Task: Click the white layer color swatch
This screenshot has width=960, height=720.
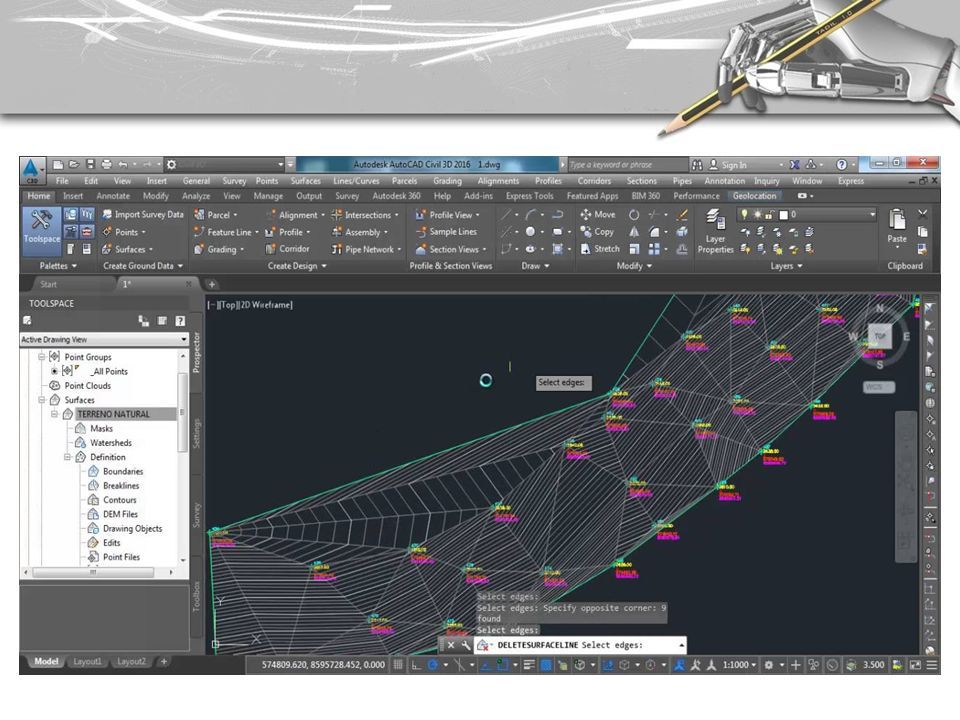Action: point(783,214)
